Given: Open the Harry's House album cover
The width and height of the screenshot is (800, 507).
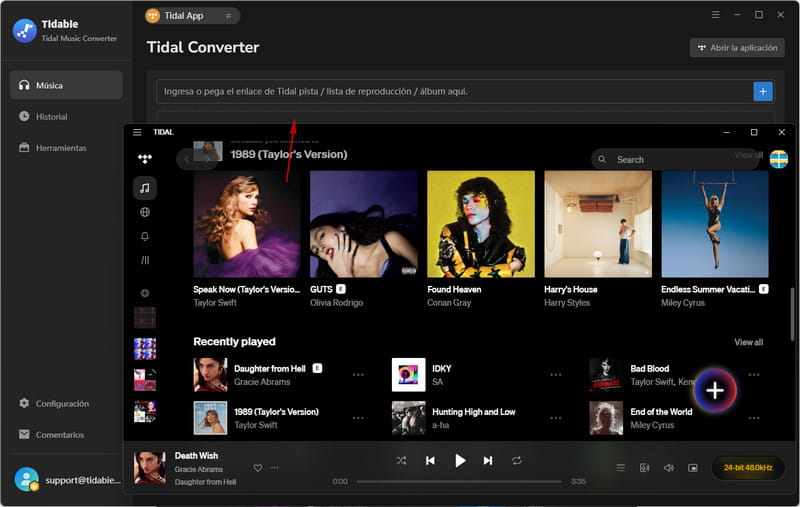Looking at the screenshot, I should click(x=598, y=224).
